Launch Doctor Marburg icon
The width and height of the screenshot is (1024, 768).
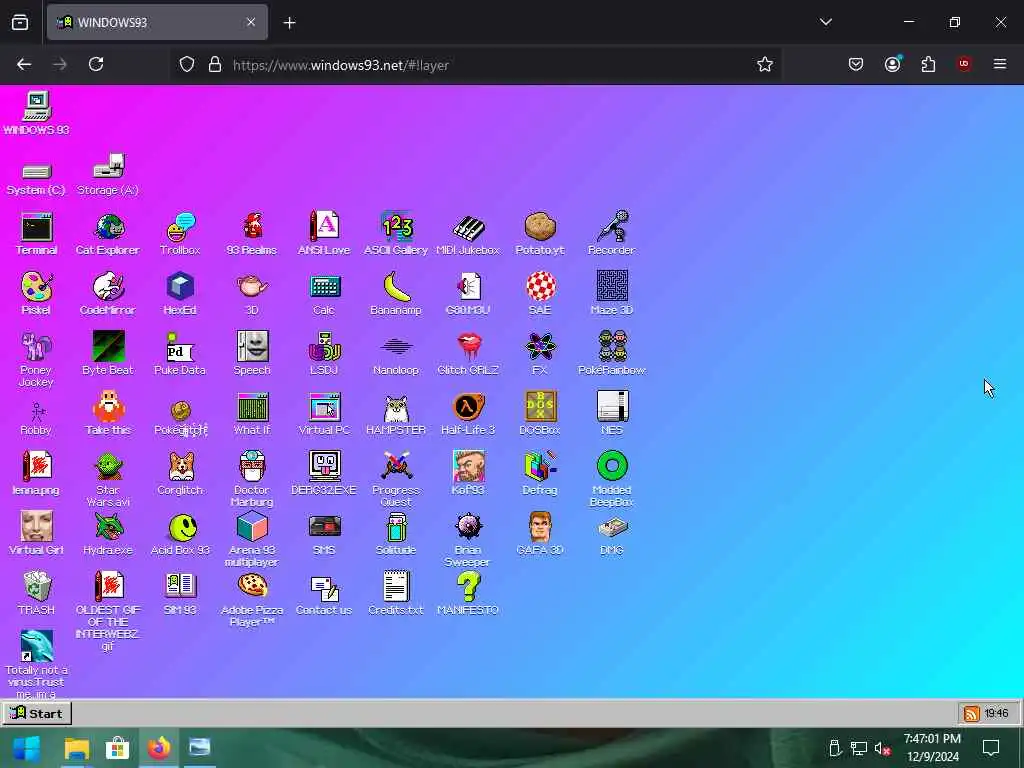[252, 467]
